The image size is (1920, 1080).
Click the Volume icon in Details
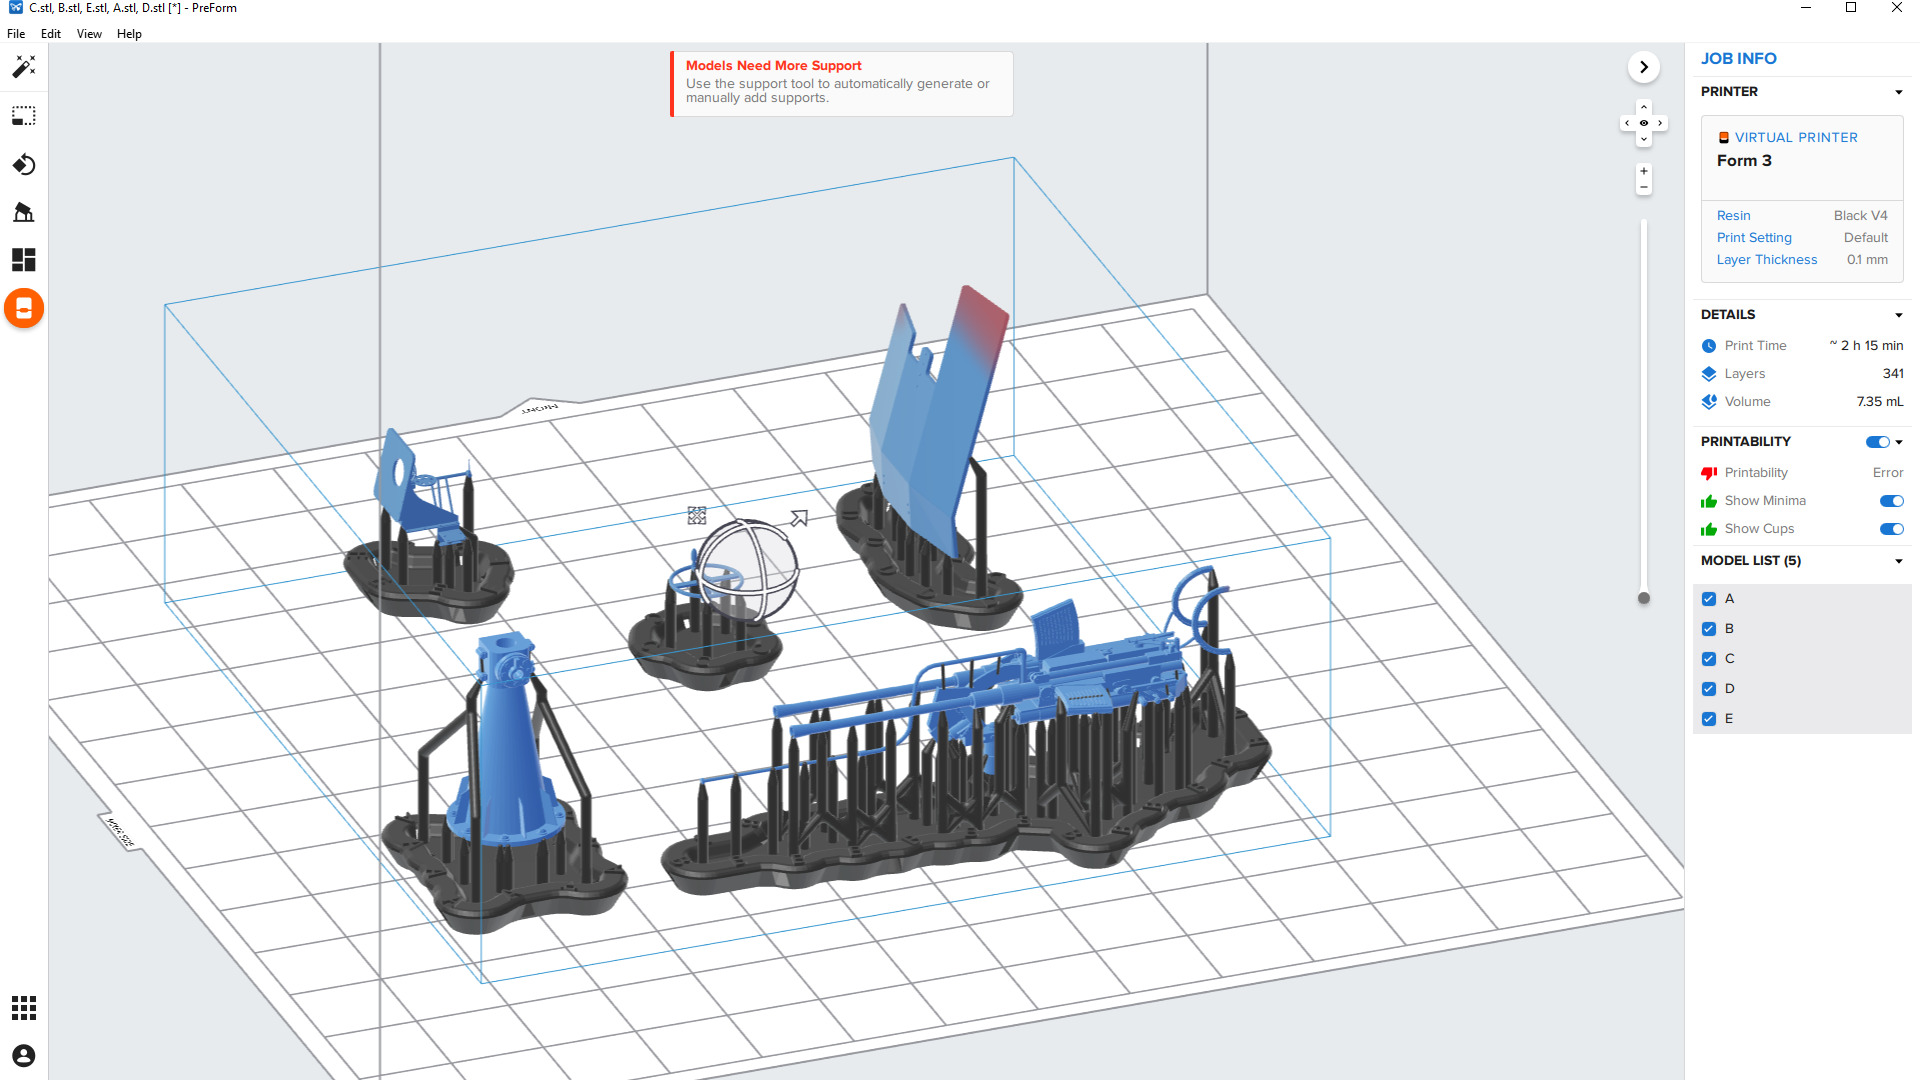click(x=1709, y=402)
